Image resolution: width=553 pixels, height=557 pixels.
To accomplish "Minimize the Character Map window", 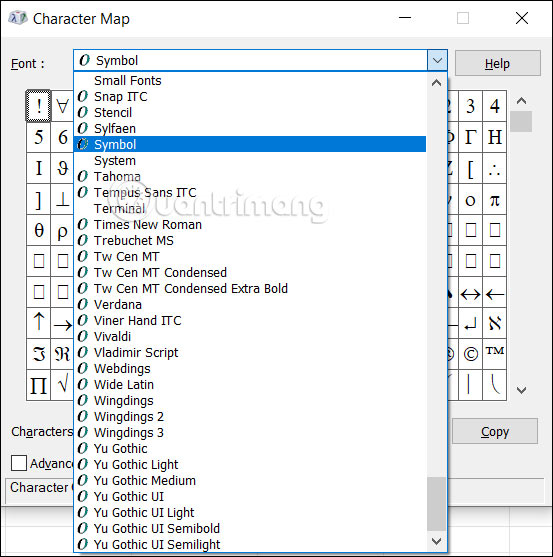I will click(405, 18).
